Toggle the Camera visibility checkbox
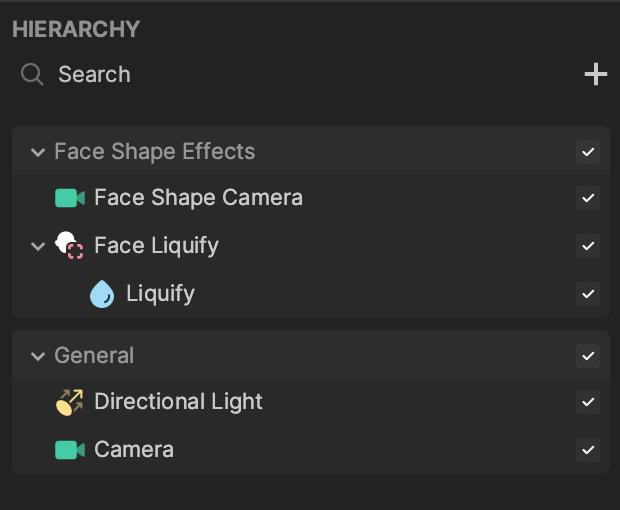This screenshot has height=510, width=620. (x=588, y=450)
